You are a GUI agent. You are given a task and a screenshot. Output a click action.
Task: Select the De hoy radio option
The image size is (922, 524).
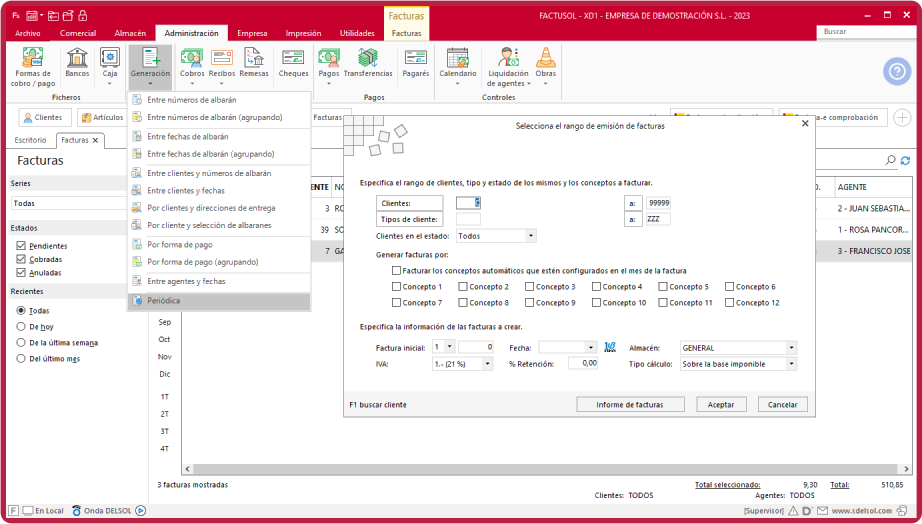22,327
